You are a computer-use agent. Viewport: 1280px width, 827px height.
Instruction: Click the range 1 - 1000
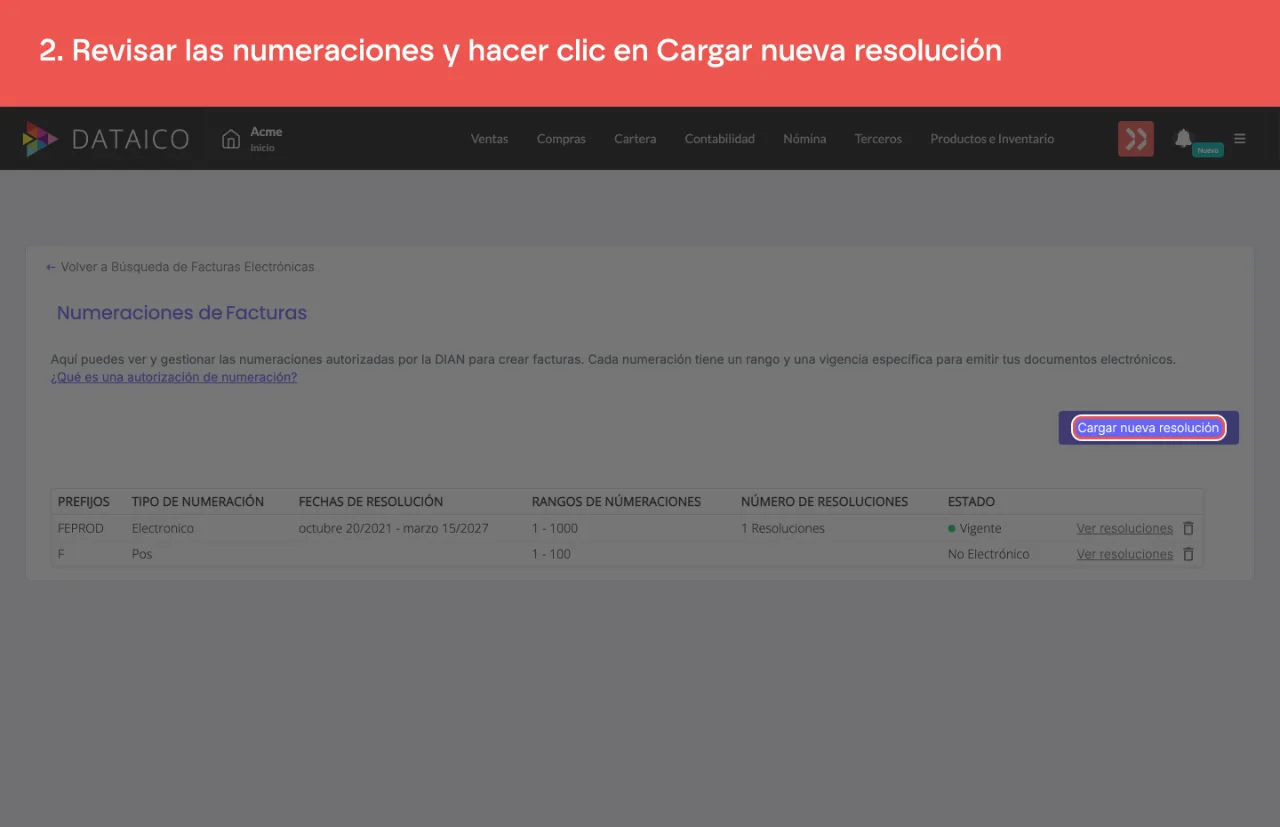[x=555, y=528]
